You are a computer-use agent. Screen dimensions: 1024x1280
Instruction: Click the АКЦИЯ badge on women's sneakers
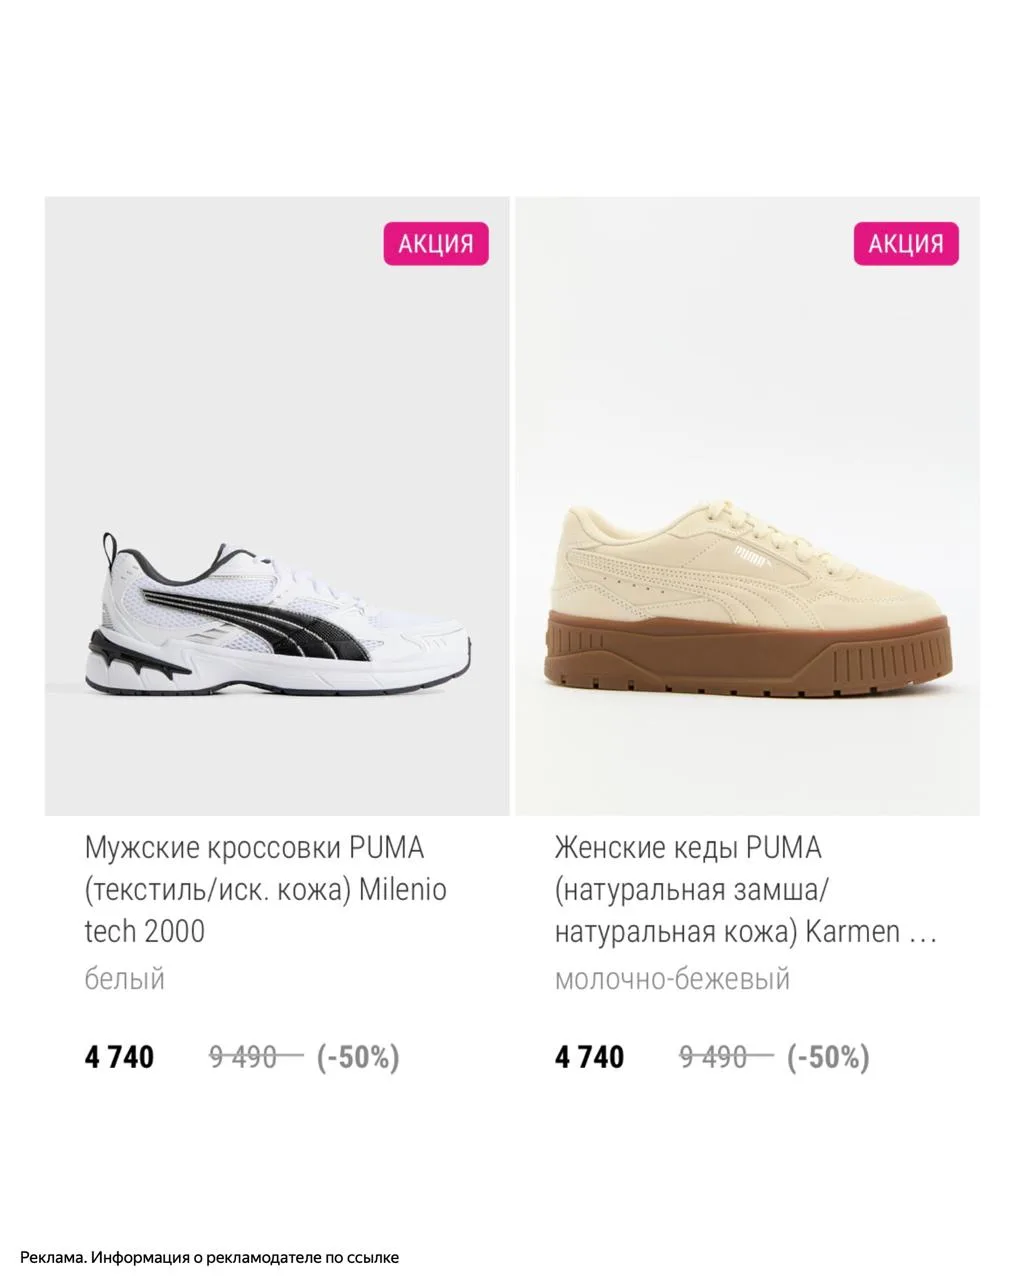(906, 243)
